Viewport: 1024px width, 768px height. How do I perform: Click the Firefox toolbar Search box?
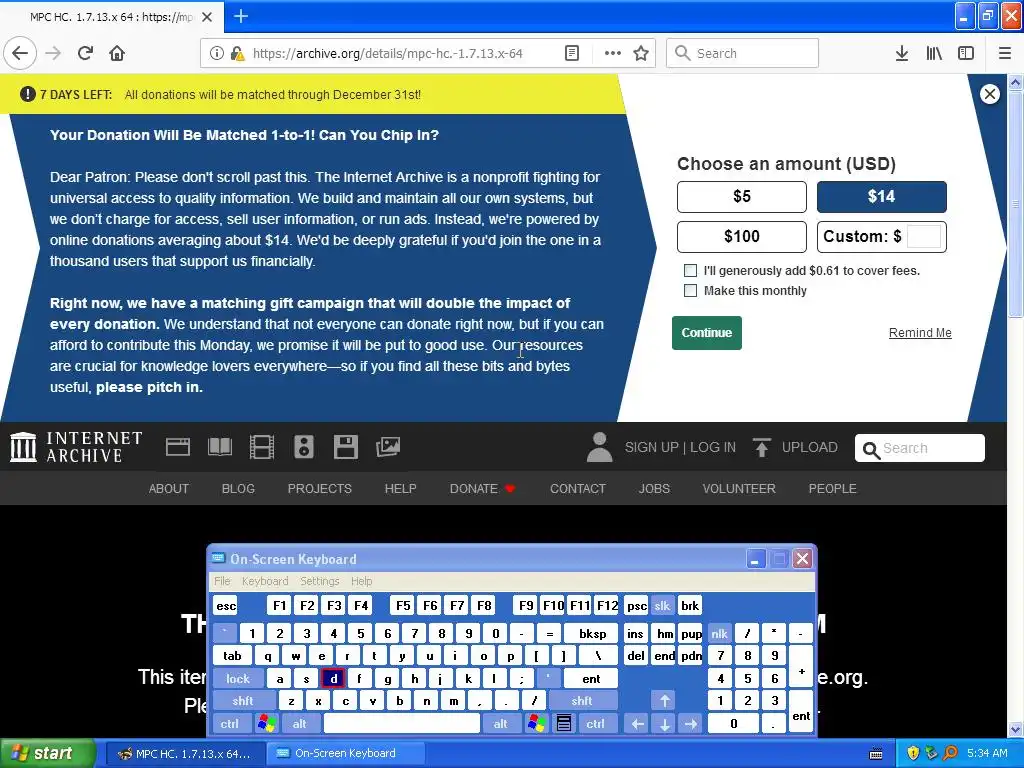pyautogui.click(x=743, y=54)
